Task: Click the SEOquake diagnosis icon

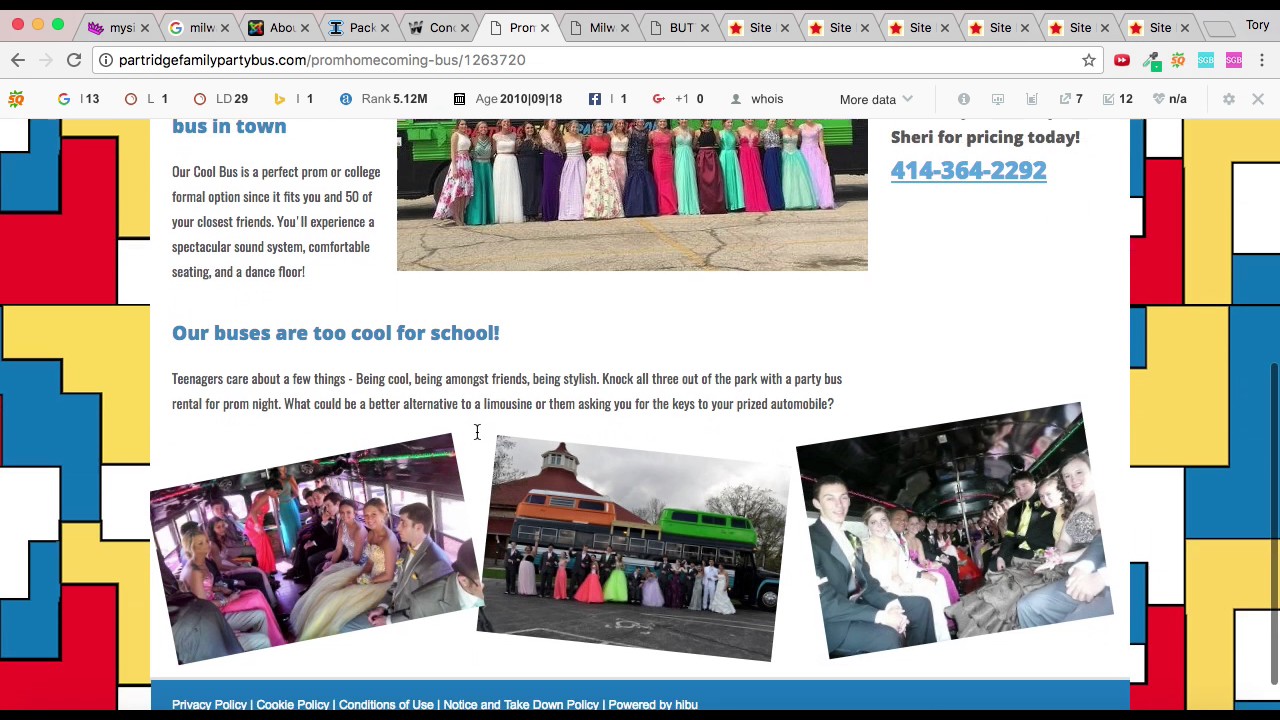Action: [998, 99]
